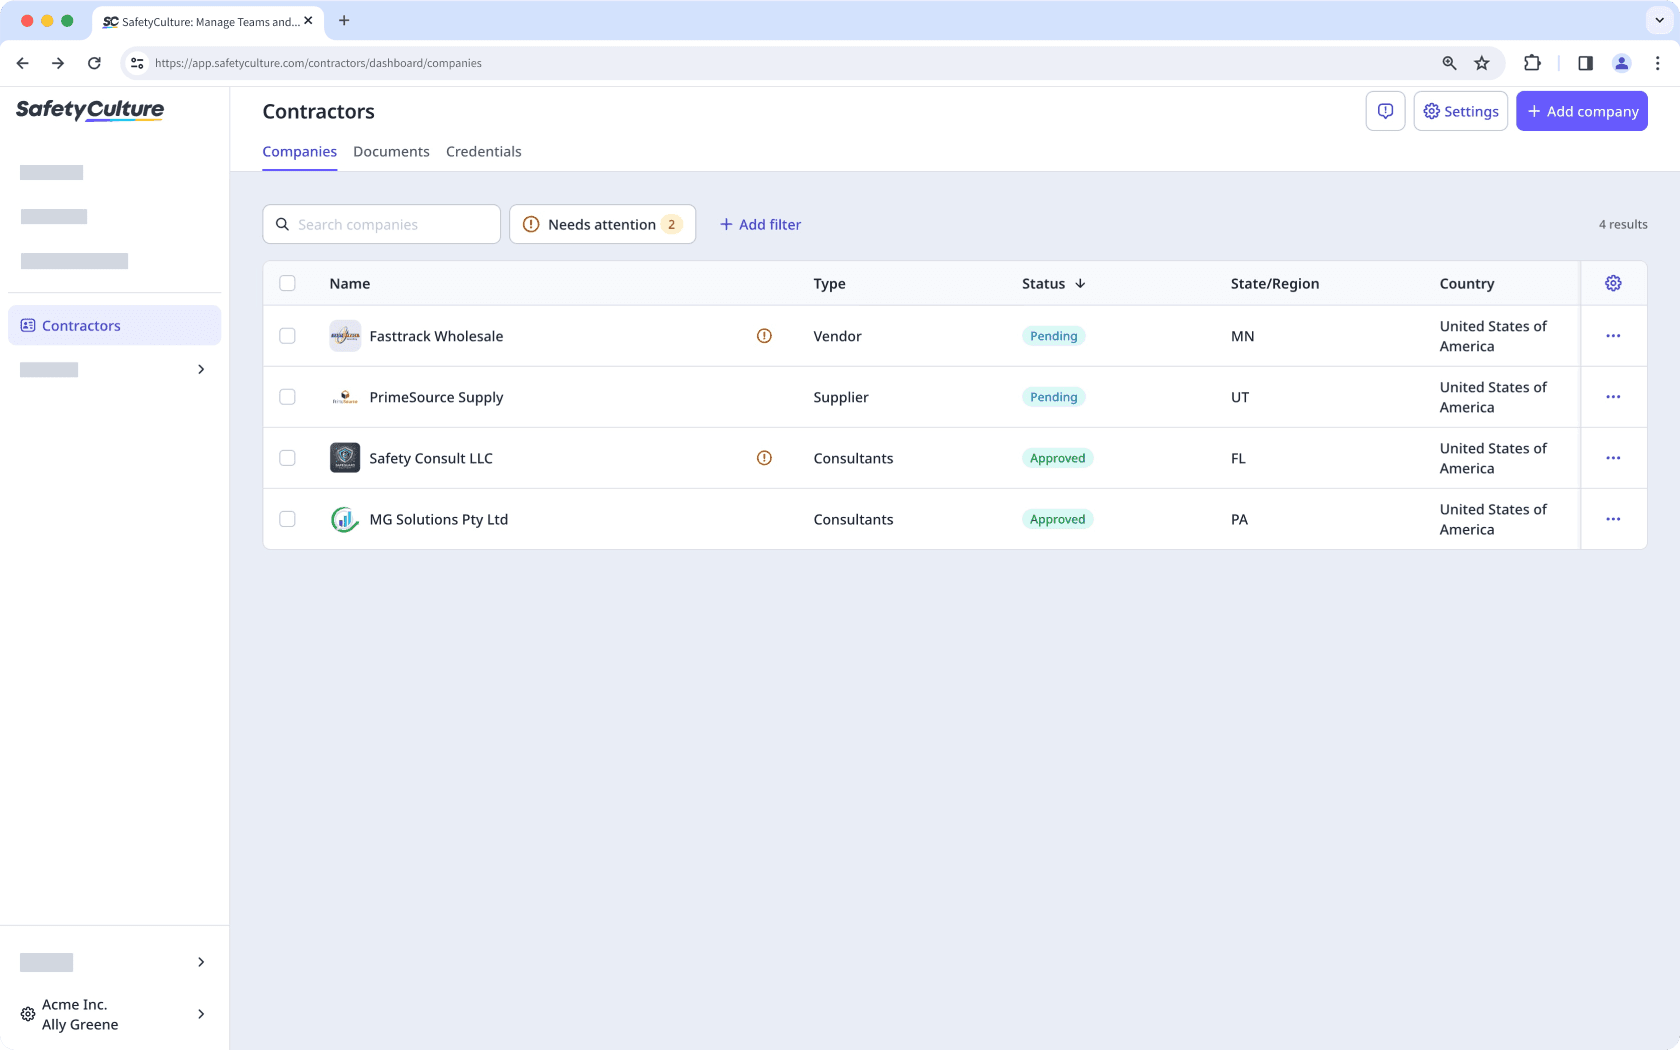
Task: Click the Status column sort arrow
Action: pos(1082,283)
